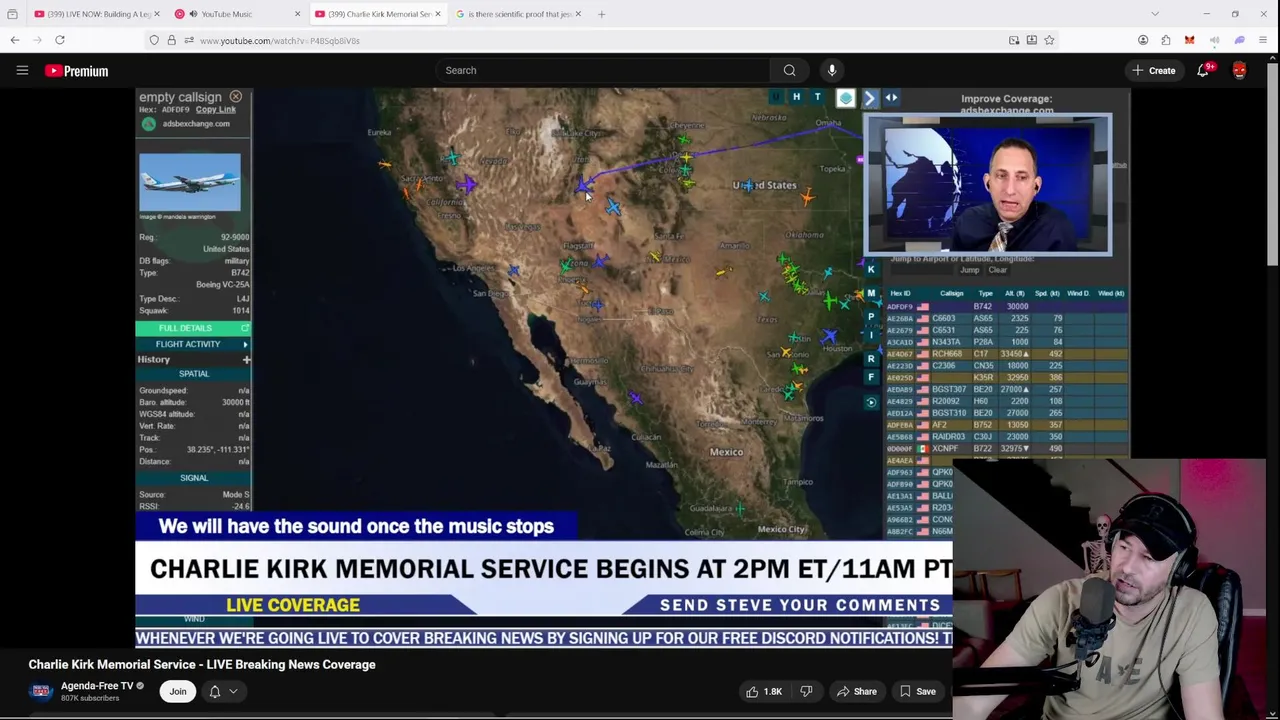
Task: Open the Firefox View tab icon
Action: pyautogui.click(x=12, y=14)
